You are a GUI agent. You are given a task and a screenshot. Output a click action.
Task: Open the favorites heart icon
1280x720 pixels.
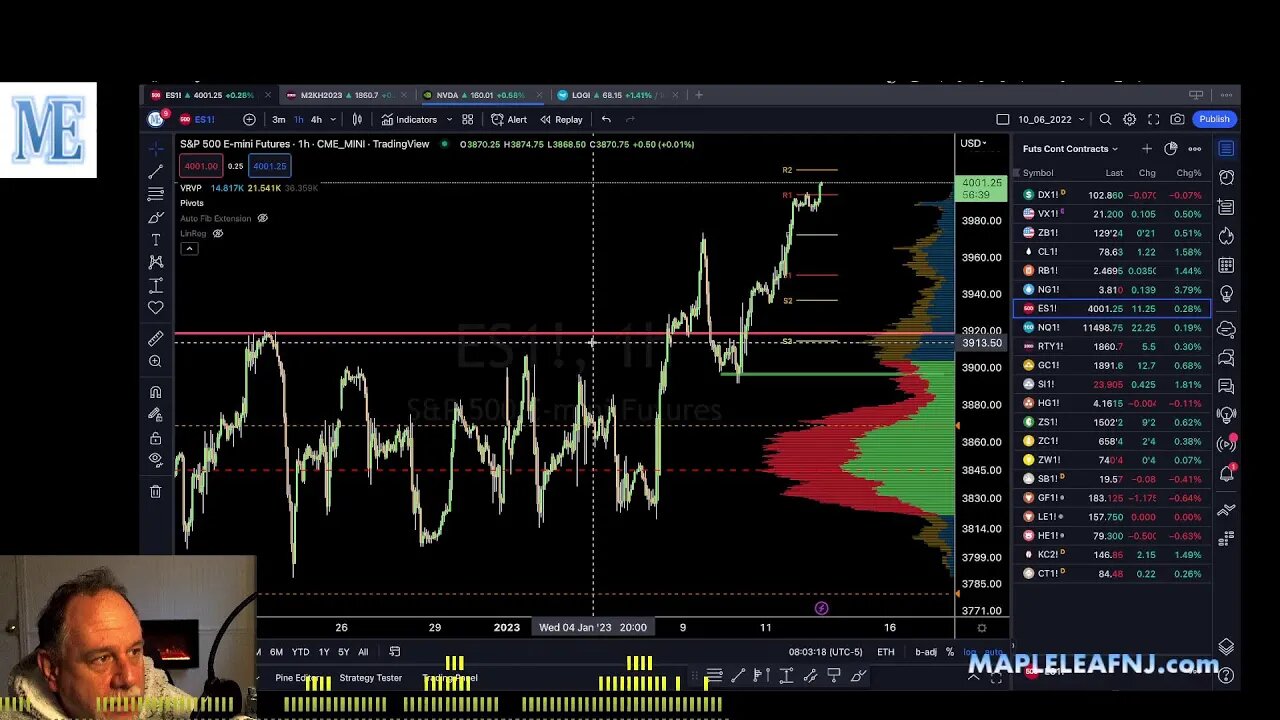pyautogui.click(x=156, y=308)
